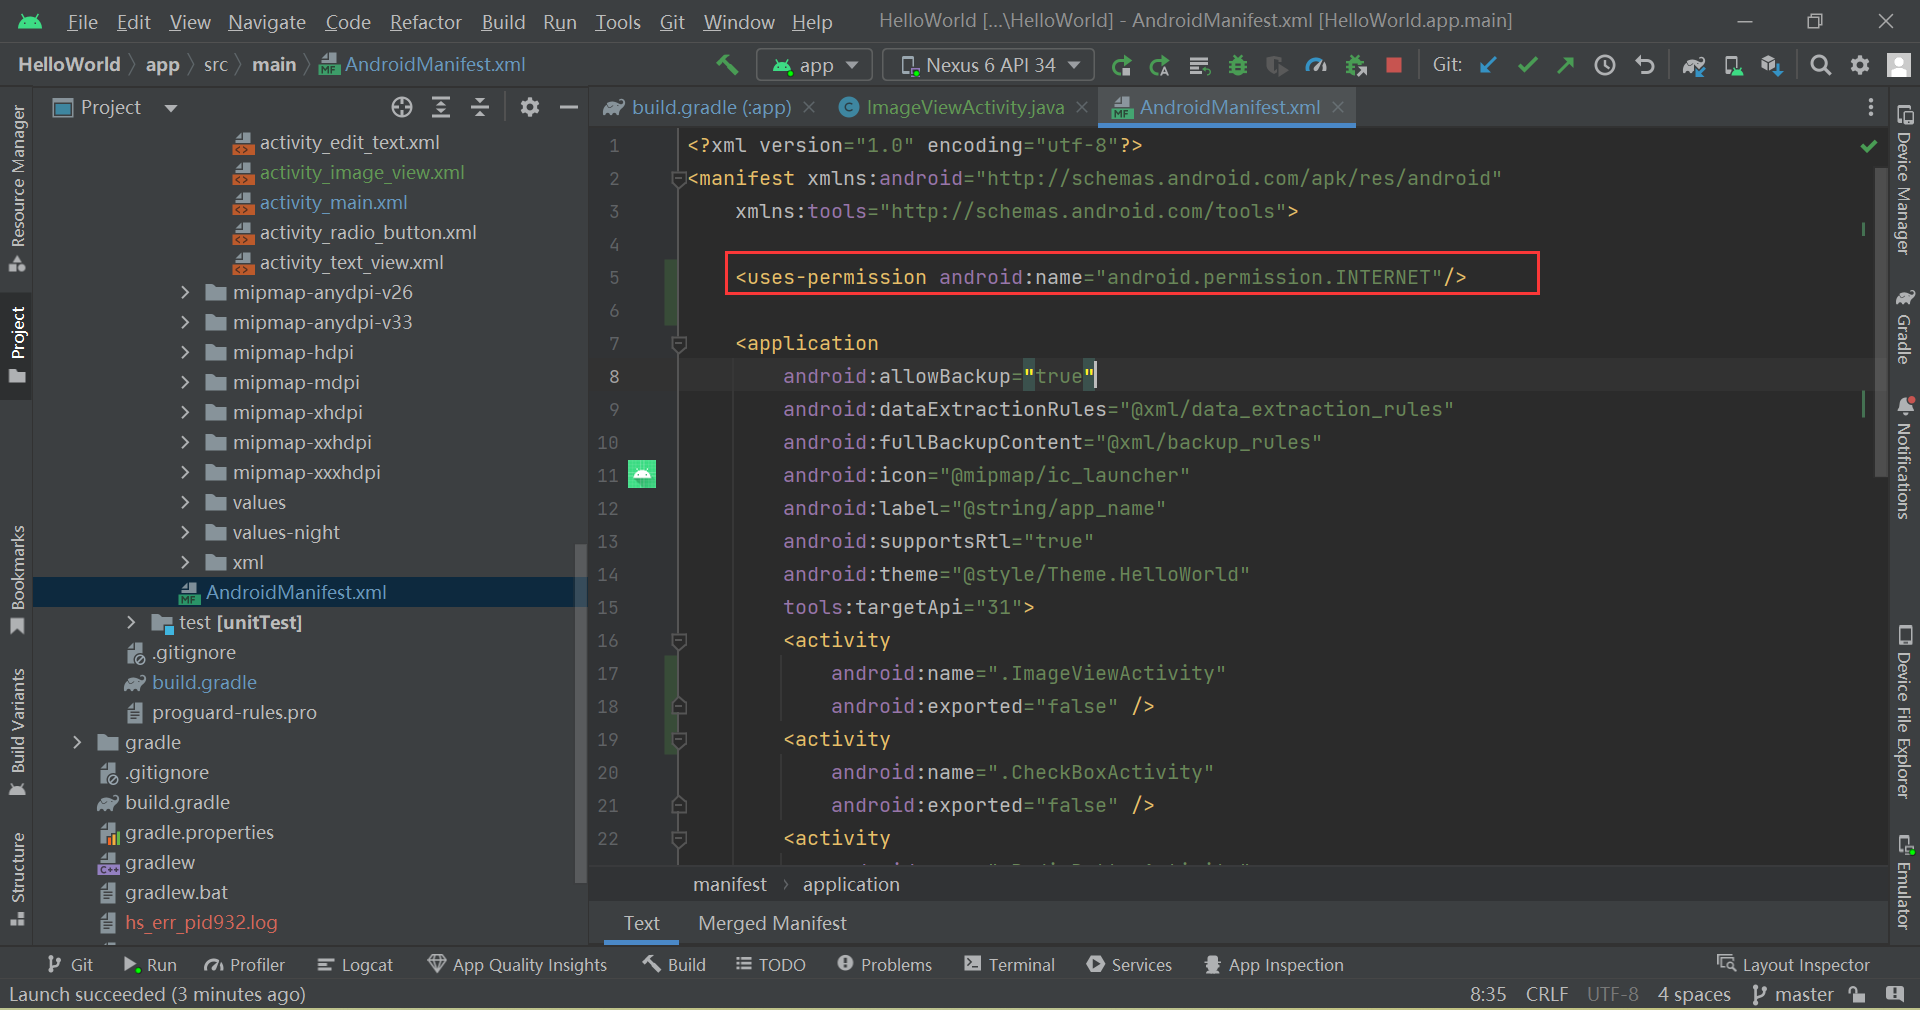Click the Select Opened File target icon
The width and height of the screenshot is (1920, 1010).
click(402, 107)
